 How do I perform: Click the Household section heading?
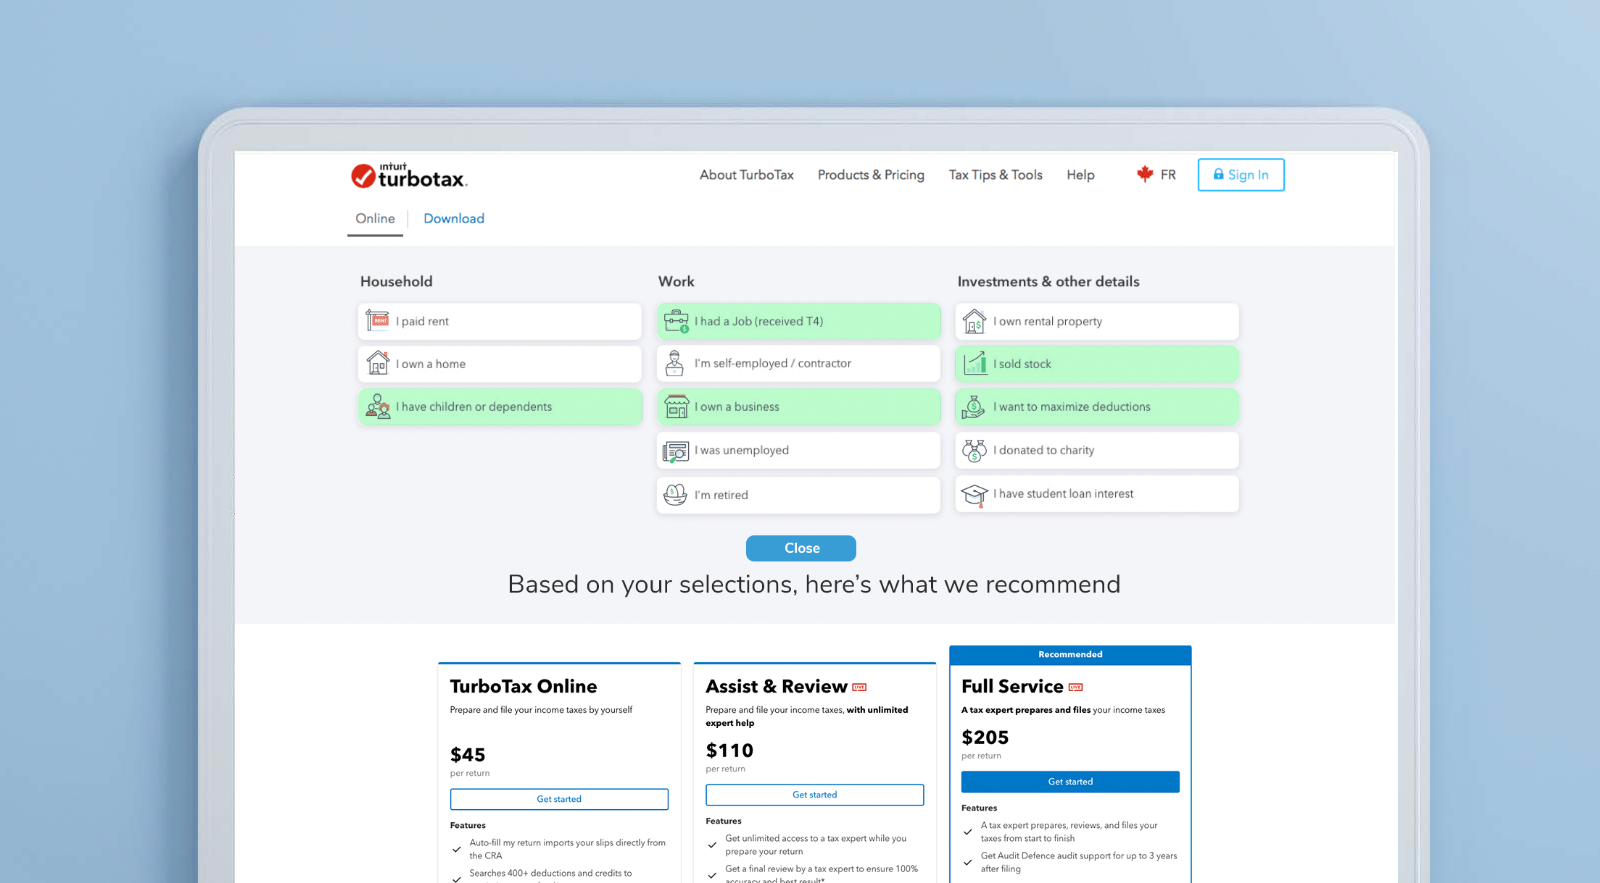point(396,282)
